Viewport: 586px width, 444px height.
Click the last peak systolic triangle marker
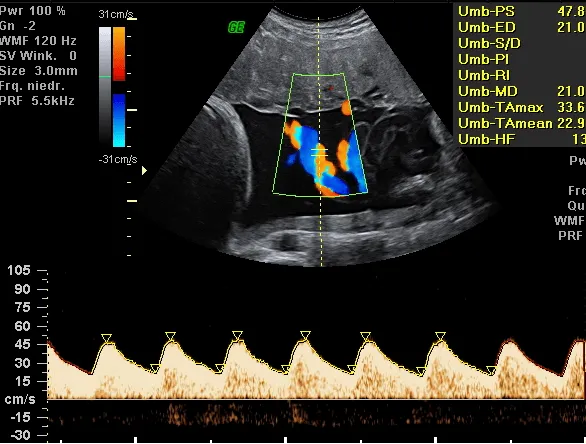441,336
